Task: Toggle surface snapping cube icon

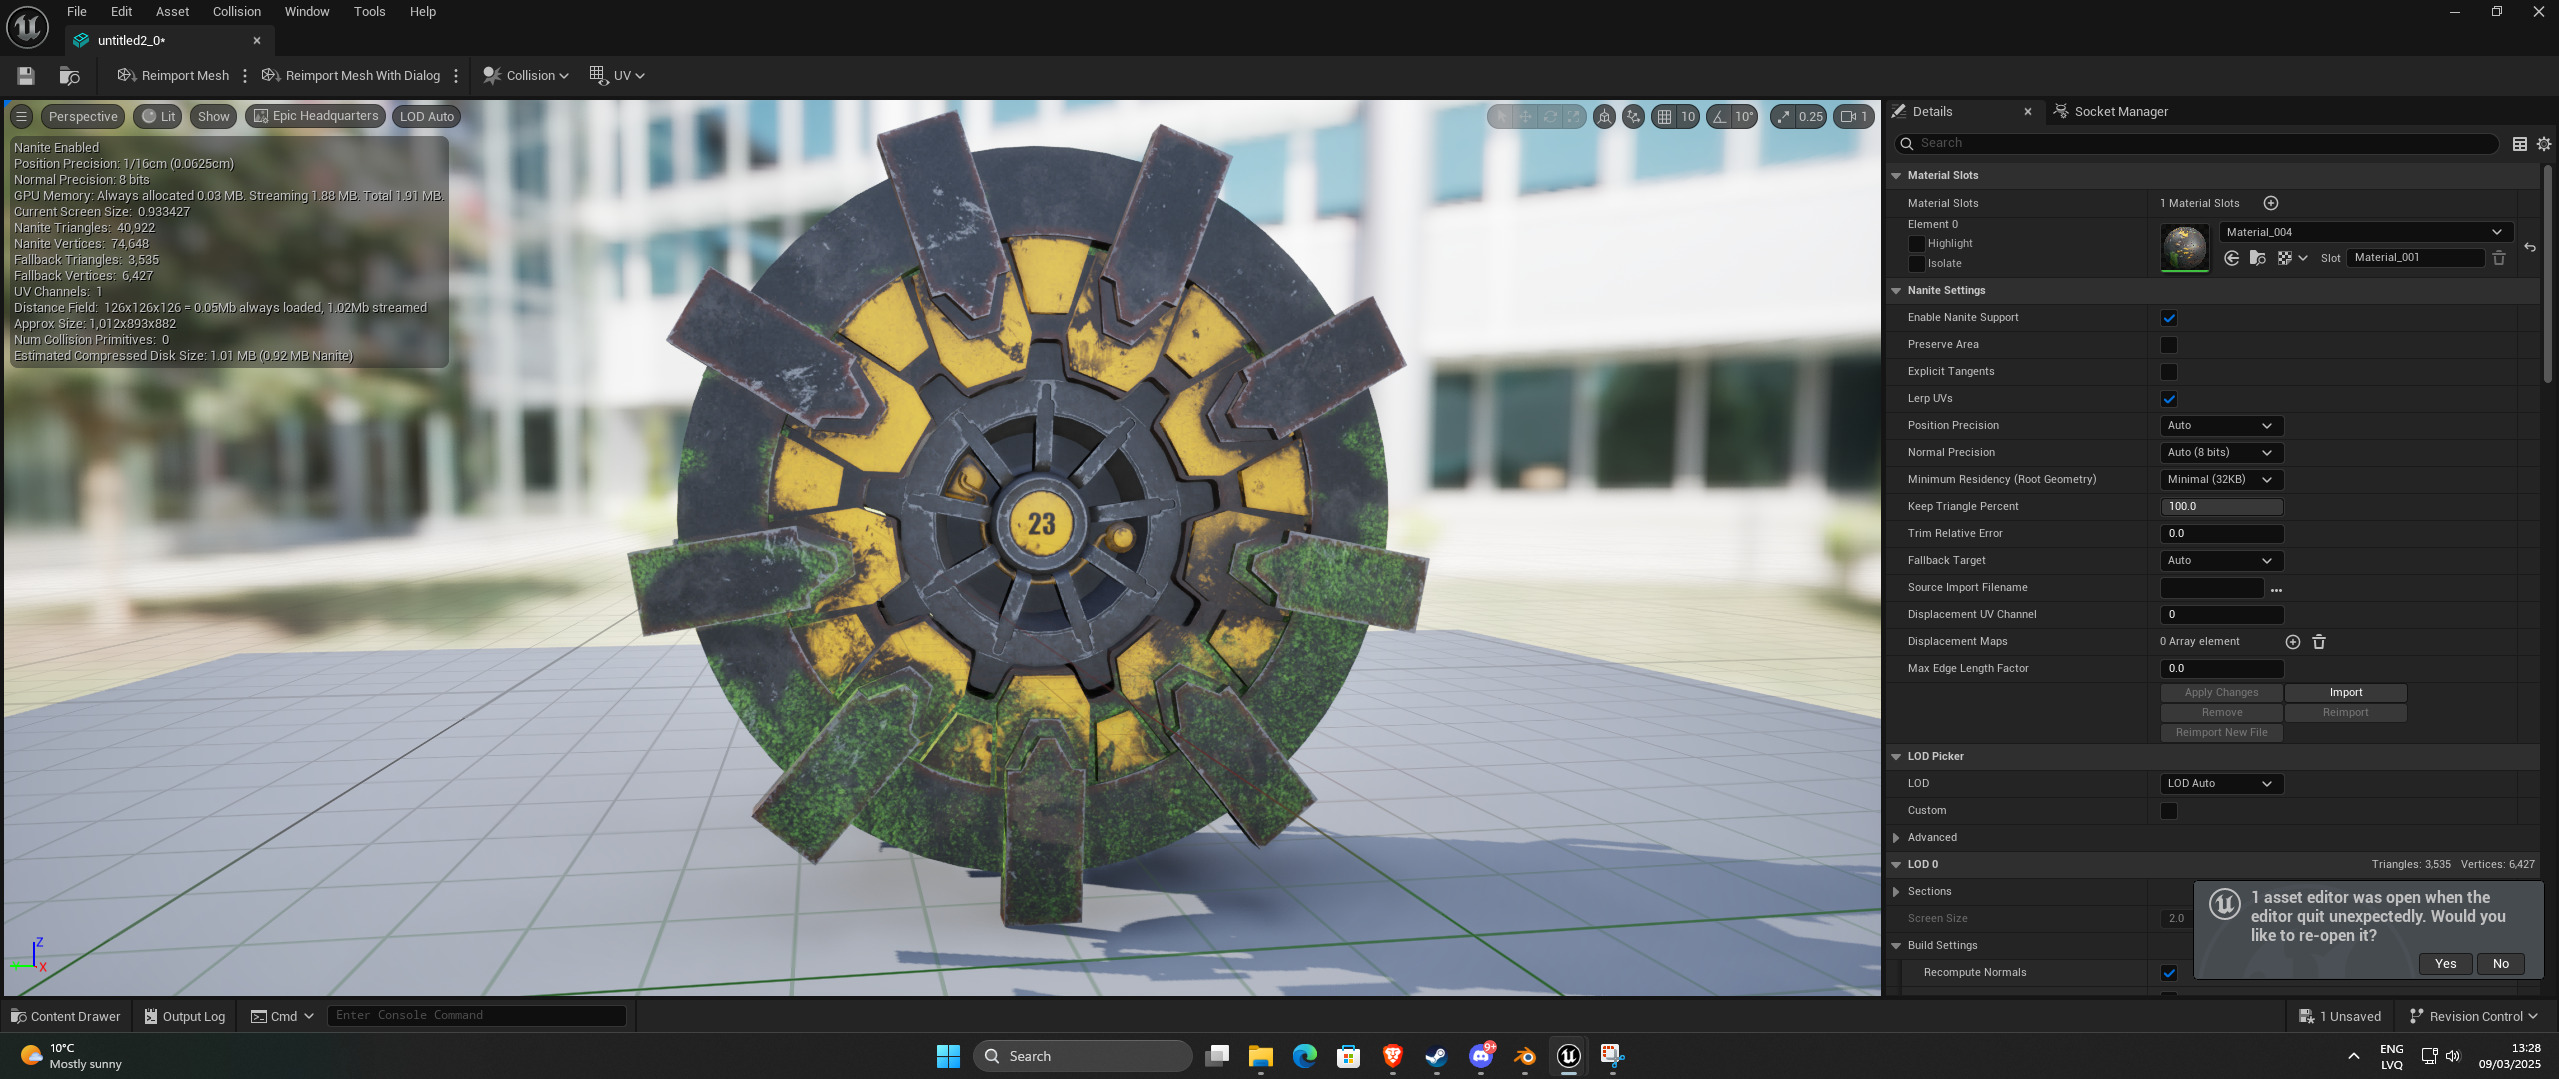Action: click(x=1604, y=117)
